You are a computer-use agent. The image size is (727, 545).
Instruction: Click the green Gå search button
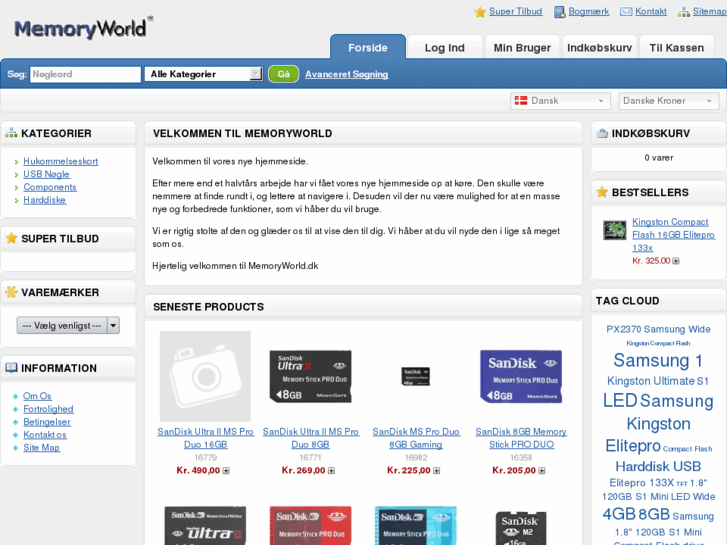[283, 74]
